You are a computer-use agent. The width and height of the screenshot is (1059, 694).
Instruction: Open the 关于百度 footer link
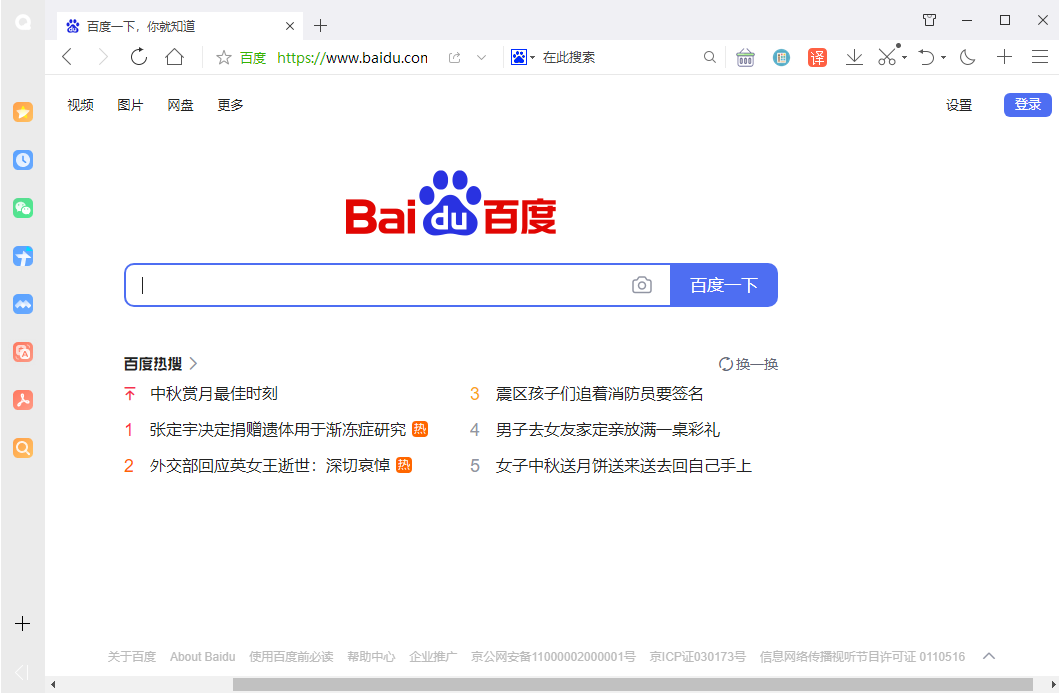132,656
